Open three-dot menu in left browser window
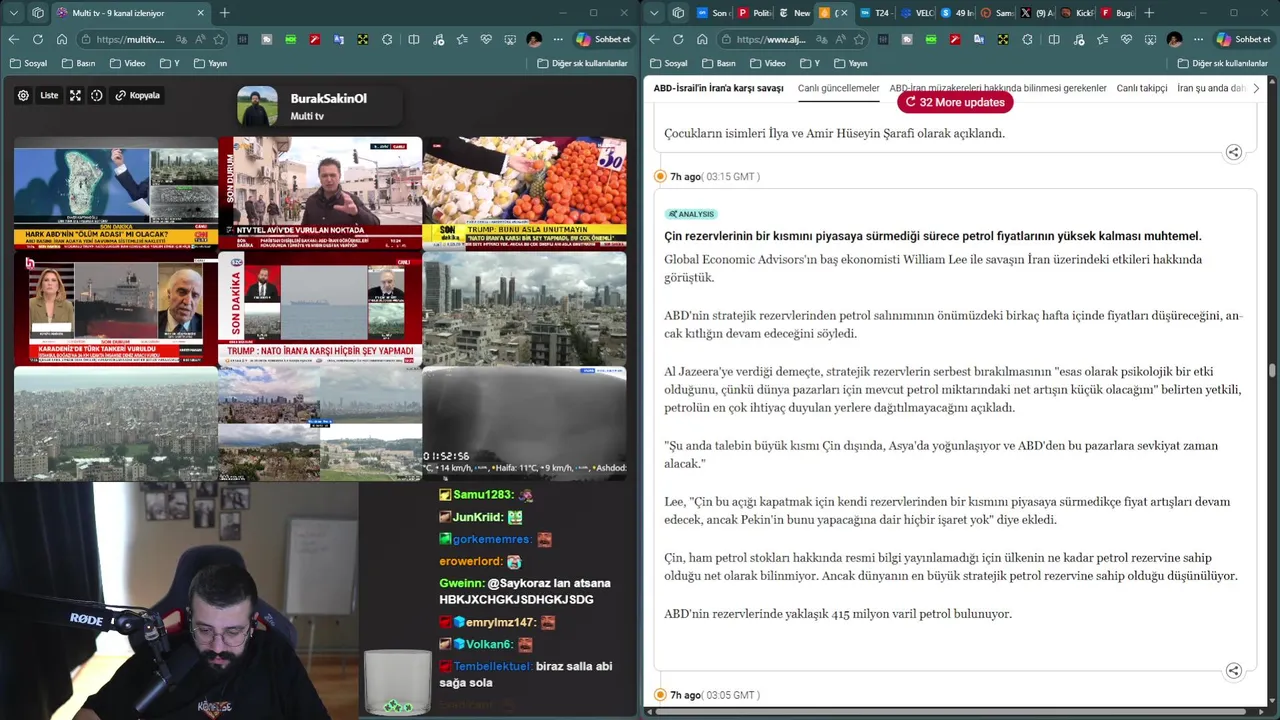 pos(558,39)
